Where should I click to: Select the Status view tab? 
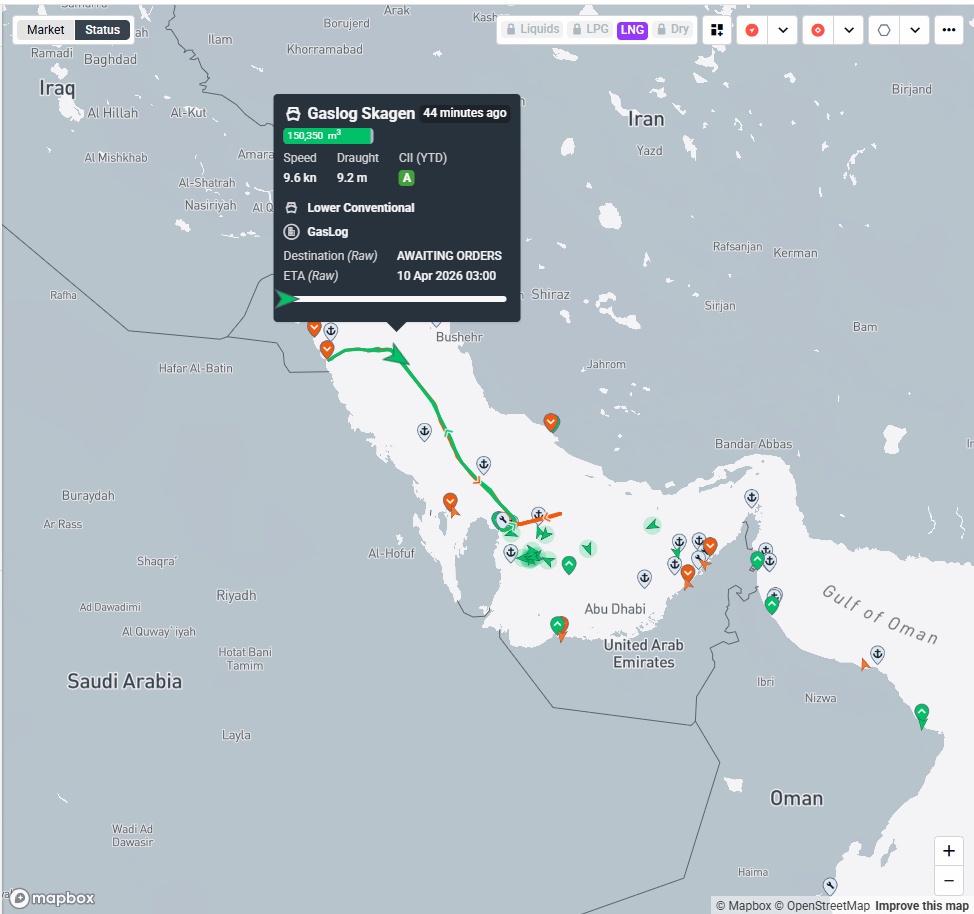tap(102, 30)
